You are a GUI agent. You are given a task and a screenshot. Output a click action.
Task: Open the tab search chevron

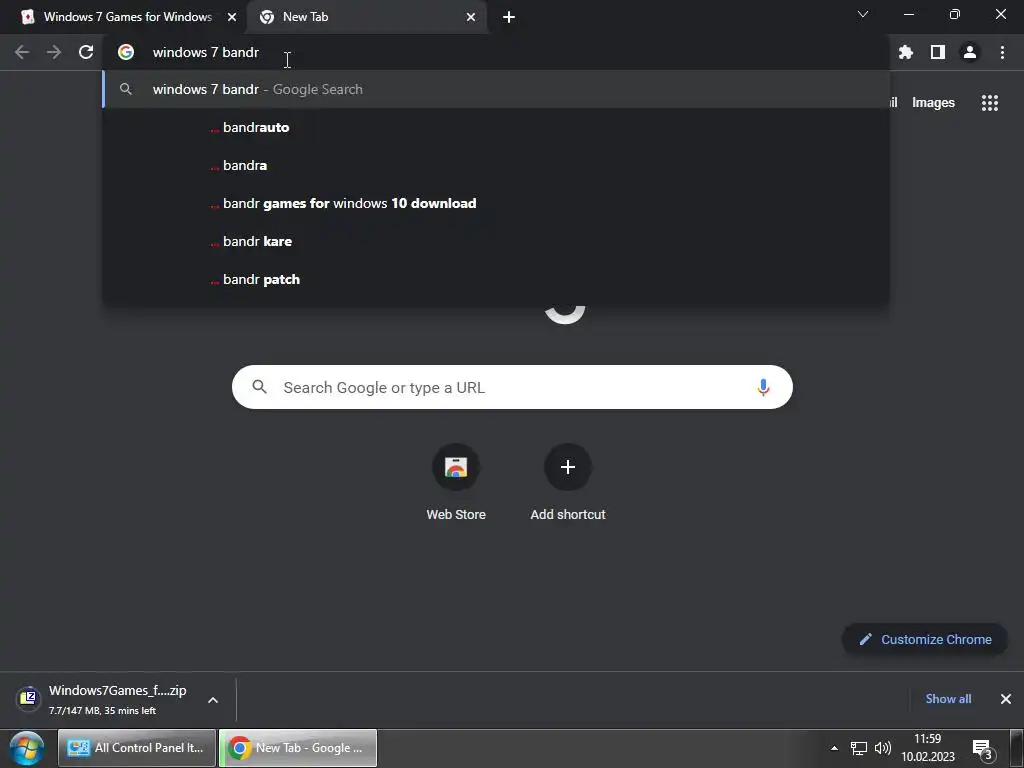tap(863, 14)
